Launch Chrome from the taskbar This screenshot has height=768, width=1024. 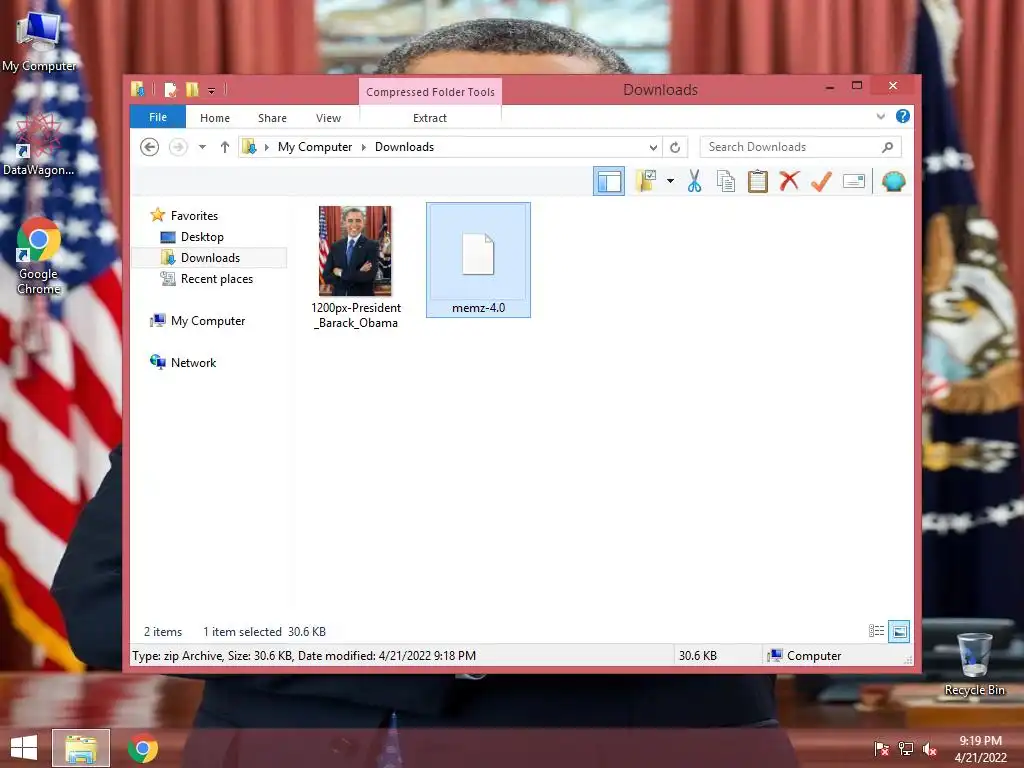[143, 748]
